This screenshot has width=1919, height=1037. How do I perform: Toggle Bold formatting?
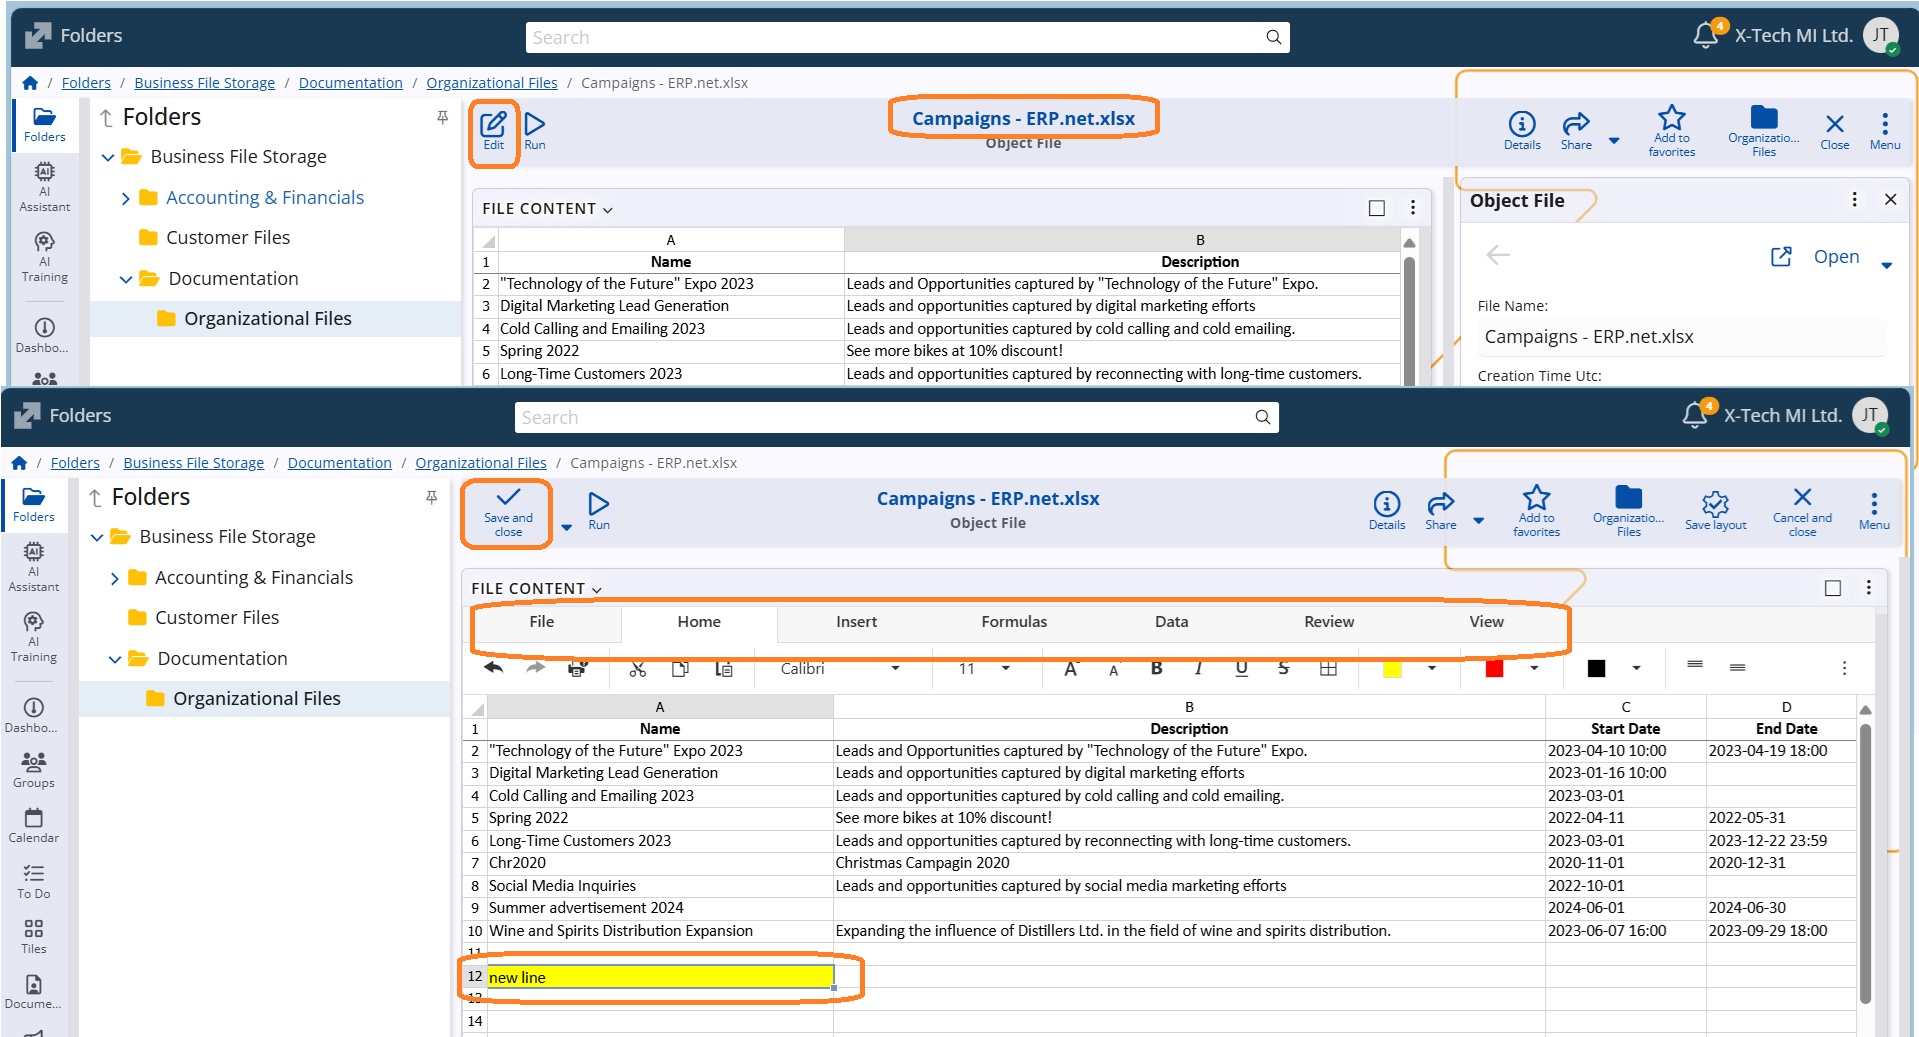[x=1157, y=668]
